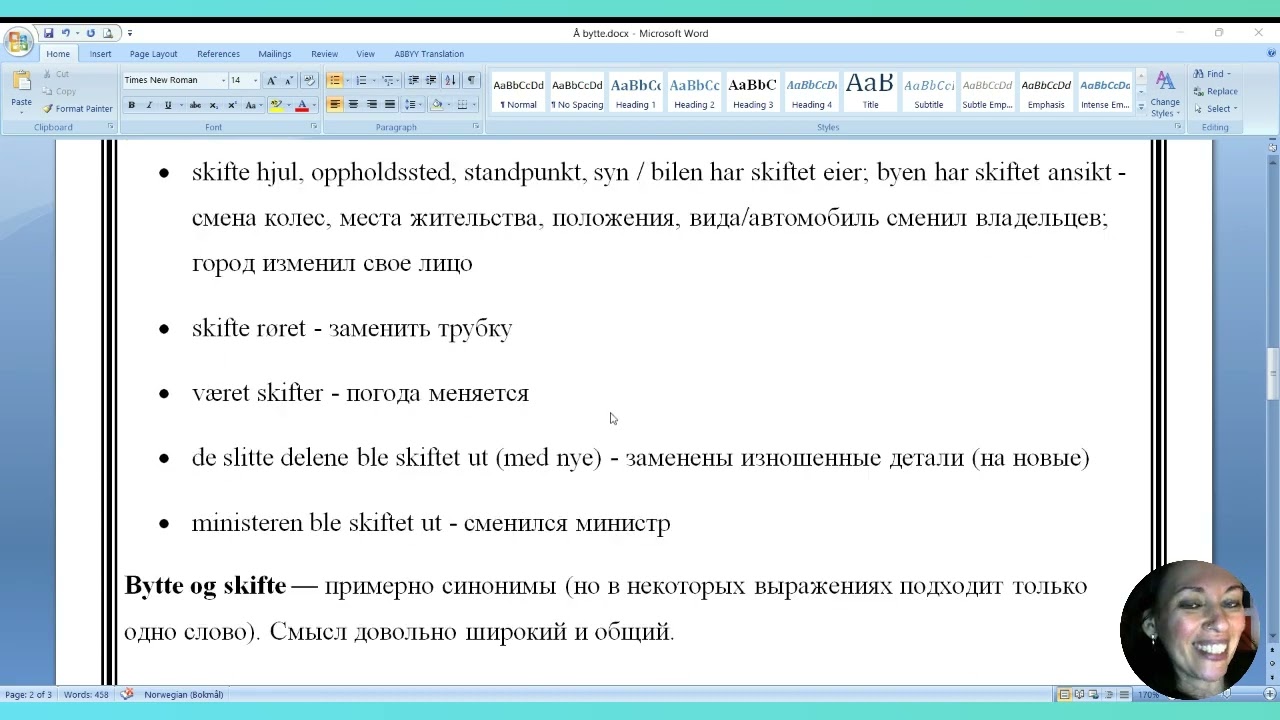
Task: Open the Select dropdown in Editing
Action: [x=1215, y=109]
